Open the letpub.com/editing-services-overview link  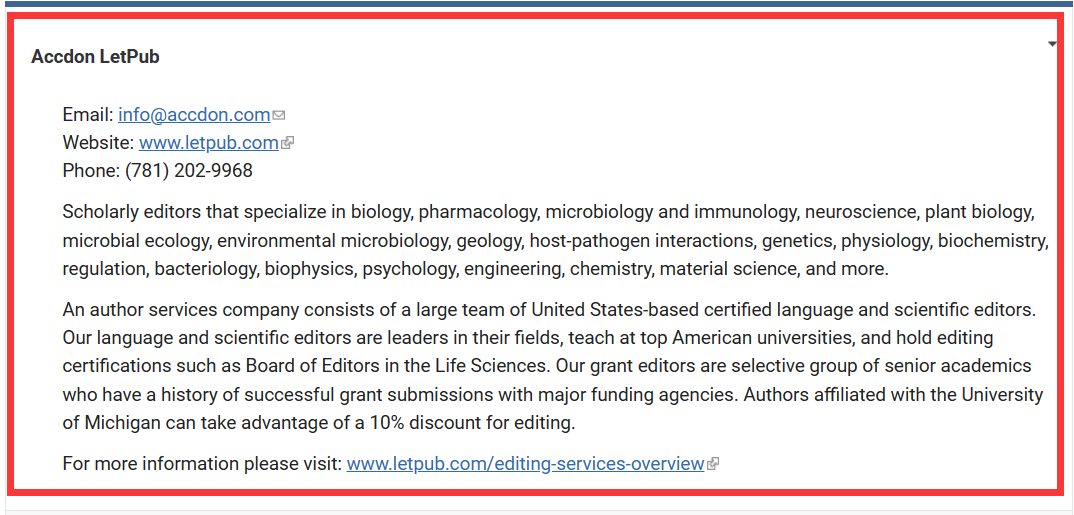click(x=525, y=464)
